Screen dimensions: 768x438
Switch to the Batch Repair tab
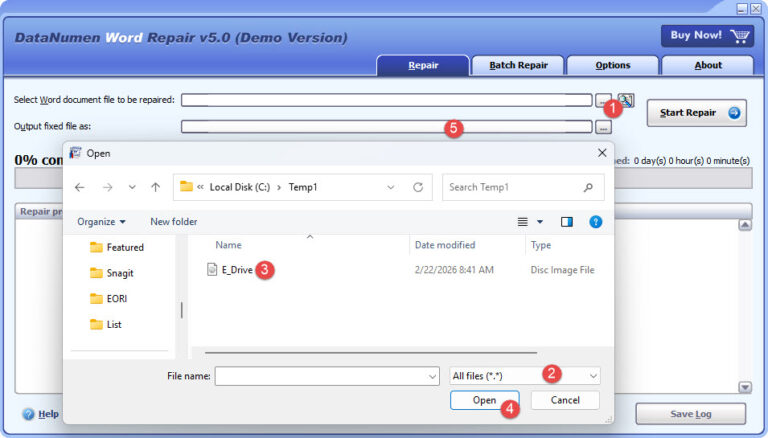[x=518, y=65]
